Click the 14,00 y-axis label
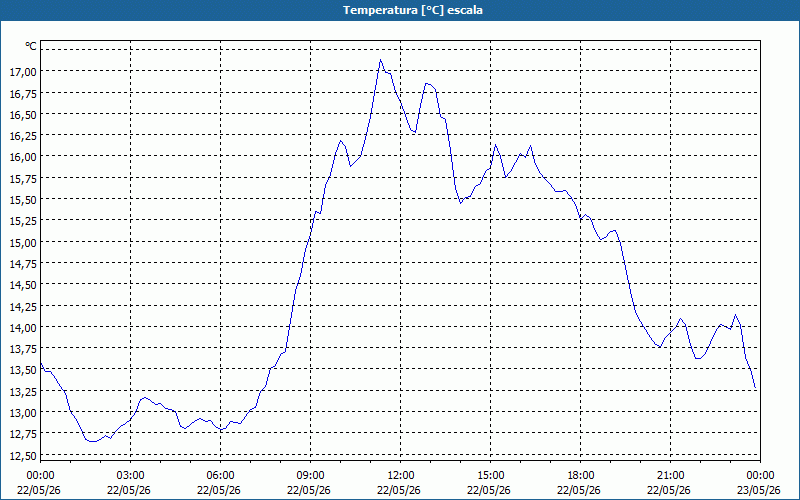The image size is (800, 500). pyautogui.click(x=23, y=328)
